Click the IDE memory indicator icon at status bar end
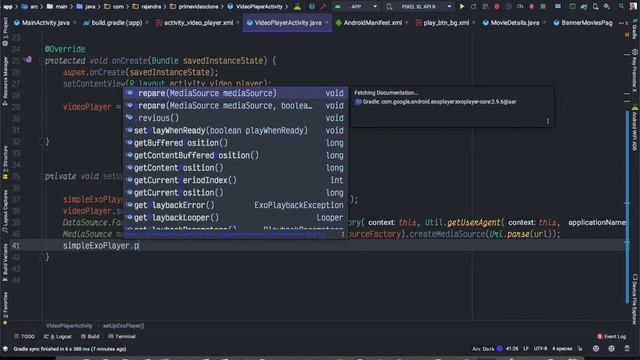The height and width of the screenshot is (360, 640). click(627, 349)
